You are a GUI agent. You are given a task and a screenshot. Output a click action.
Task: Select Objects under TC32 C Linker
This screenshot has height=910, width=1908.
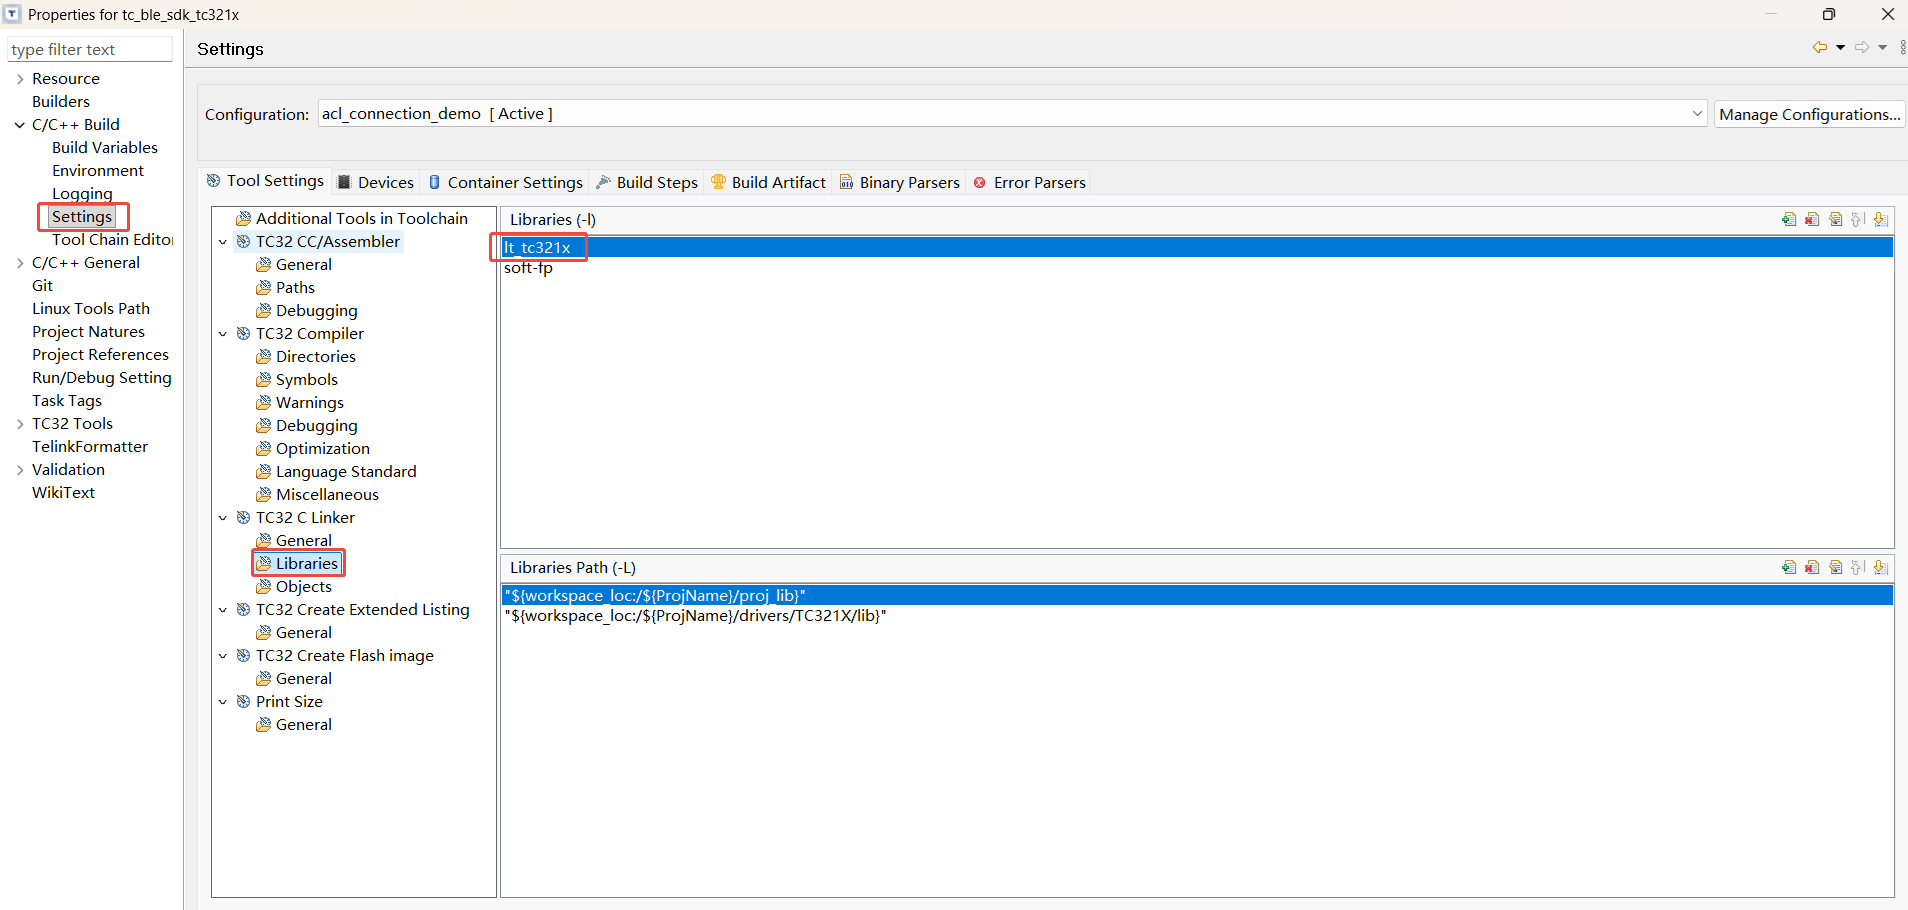pyautogui.click(x=294, y=587)
